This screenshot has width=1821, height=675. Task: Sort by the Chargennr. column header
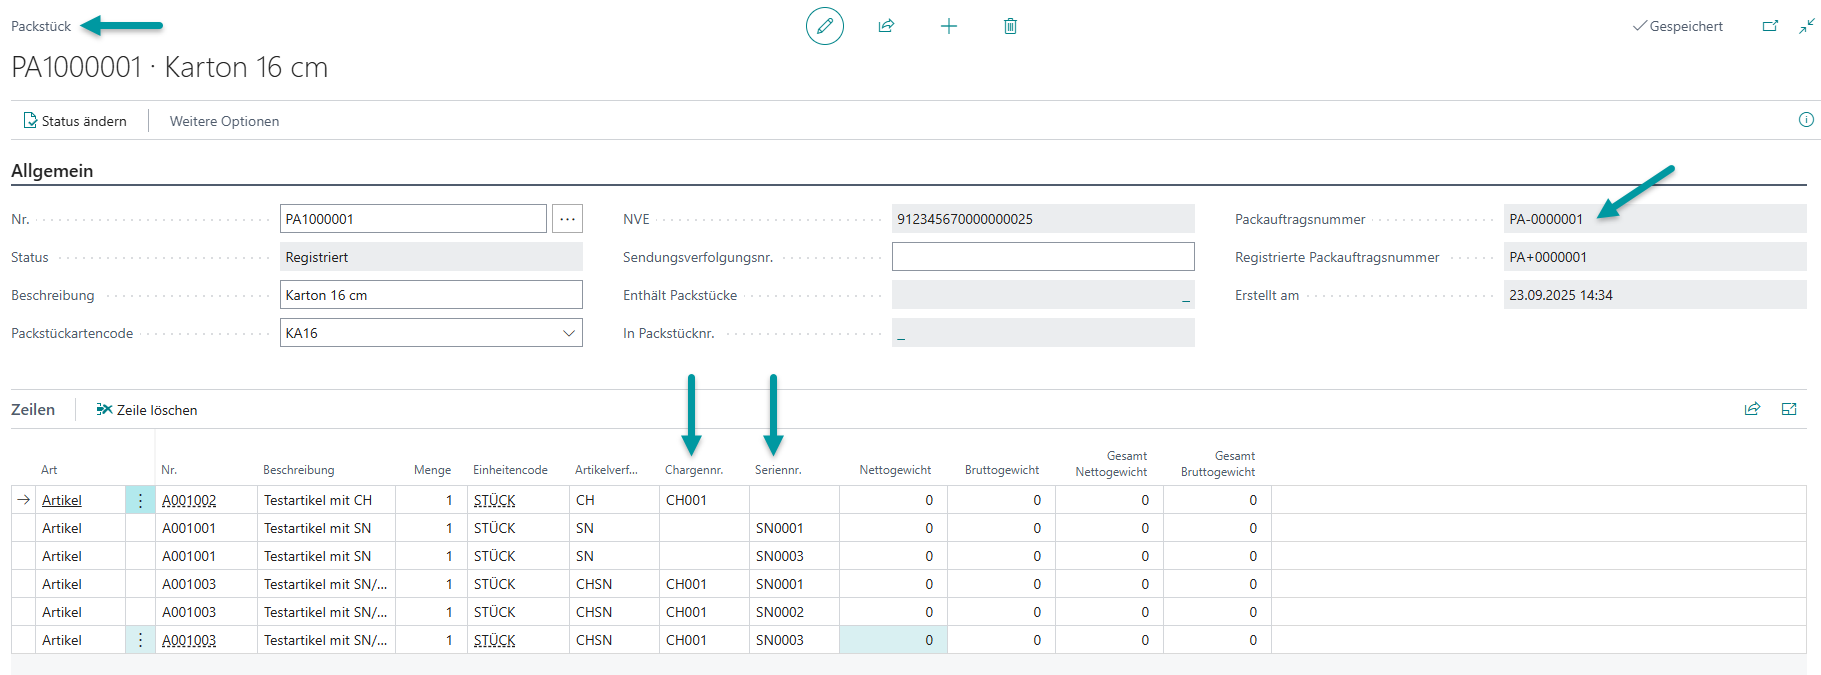693,470
